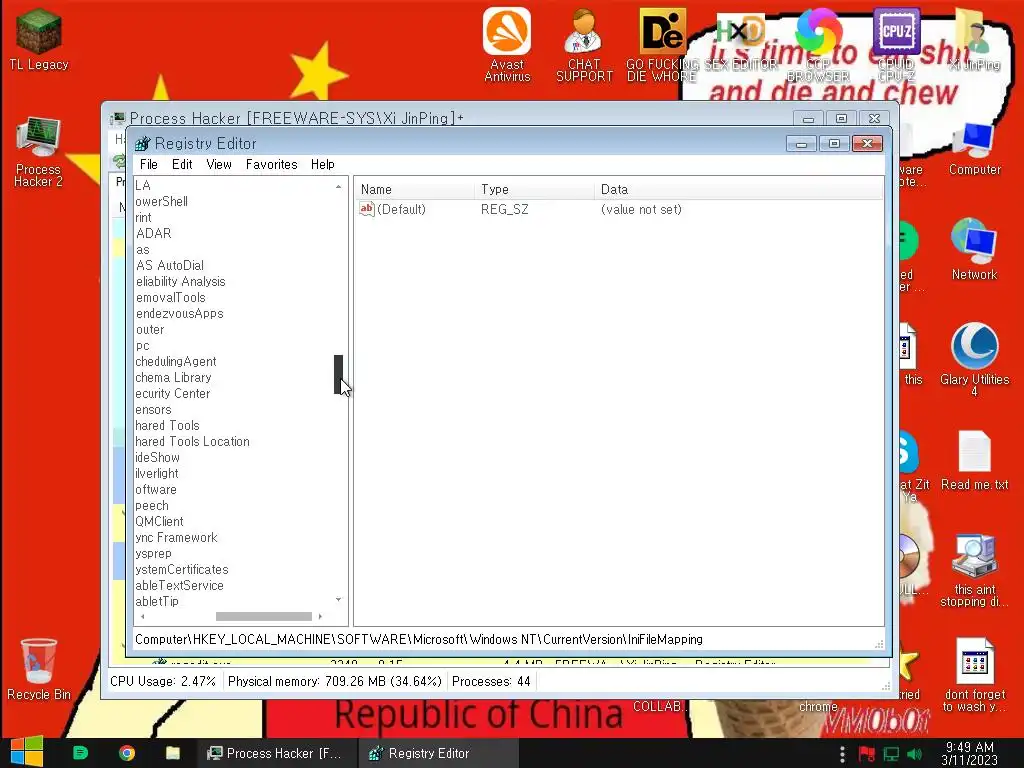Click the tree scroll-down arrow
The width and height of the screenshot is (1024, 768).
pyautogui.click(x=338, y=600)
